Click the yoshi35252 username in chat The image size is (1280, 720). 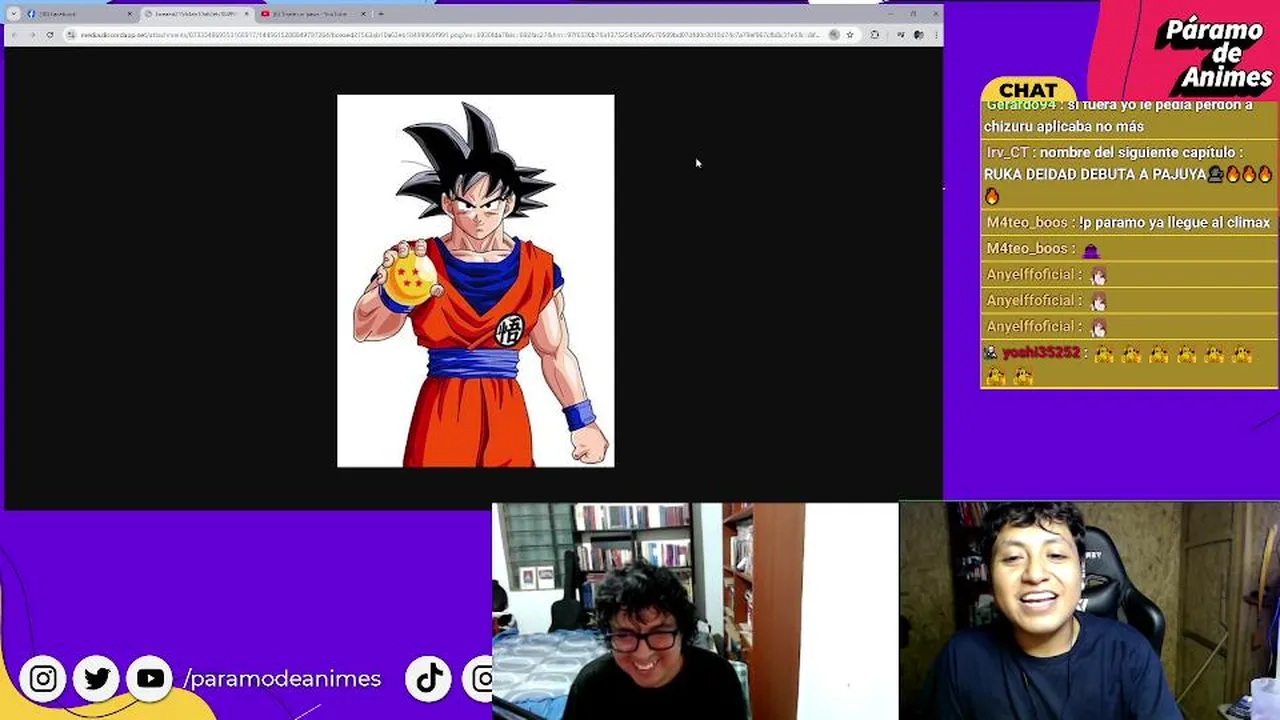click(1041, 352)
